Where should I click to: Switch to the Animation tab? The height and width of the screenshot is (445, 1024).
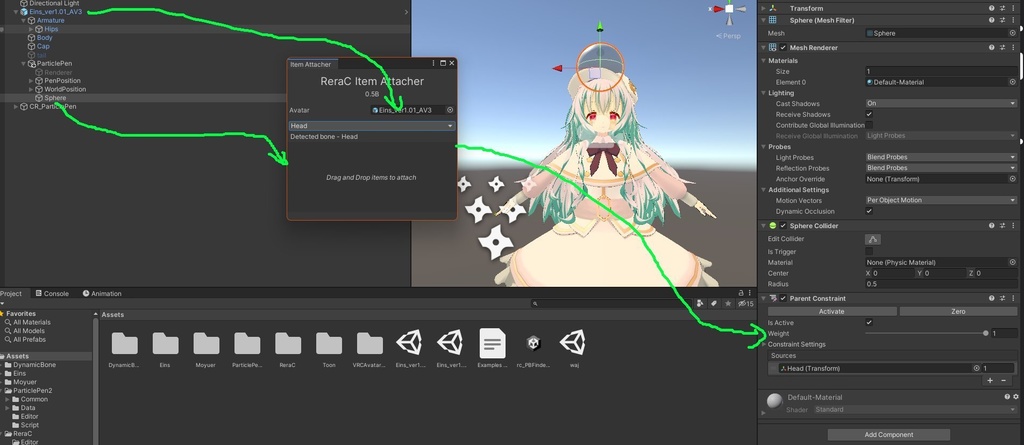tap(102, 293)
